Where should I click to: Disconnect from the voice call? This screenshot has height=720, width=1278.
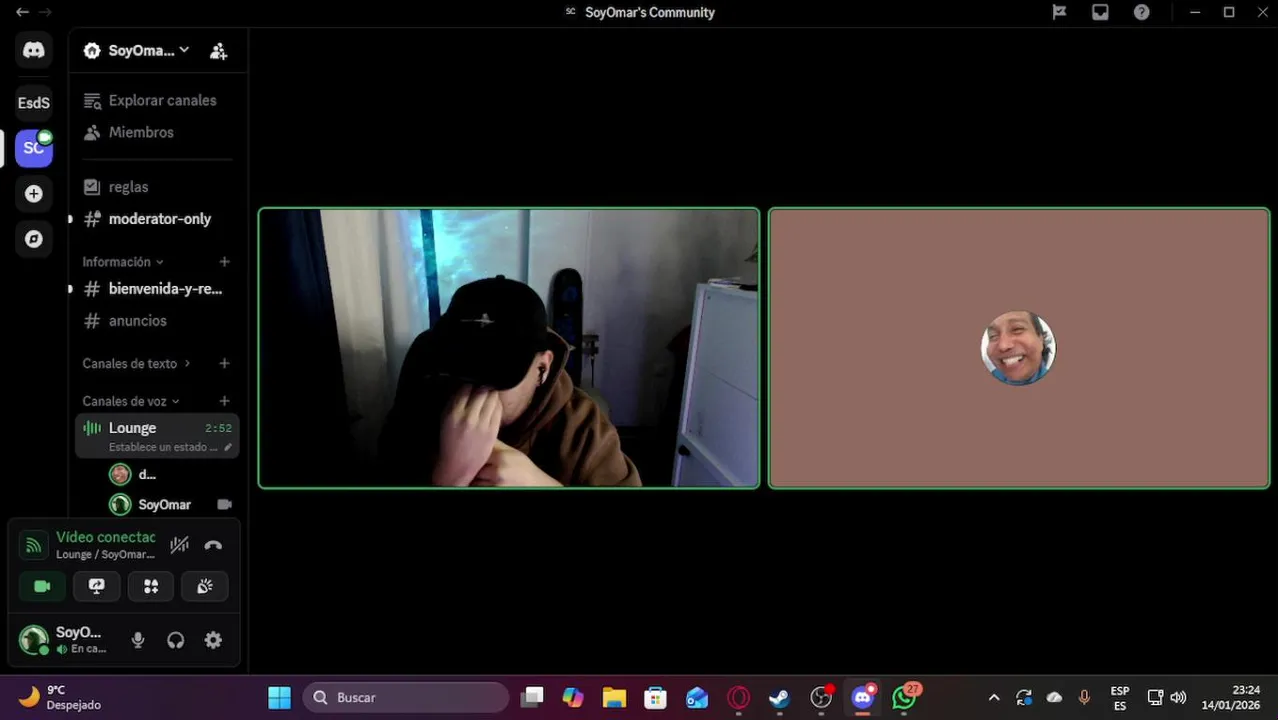213,545
